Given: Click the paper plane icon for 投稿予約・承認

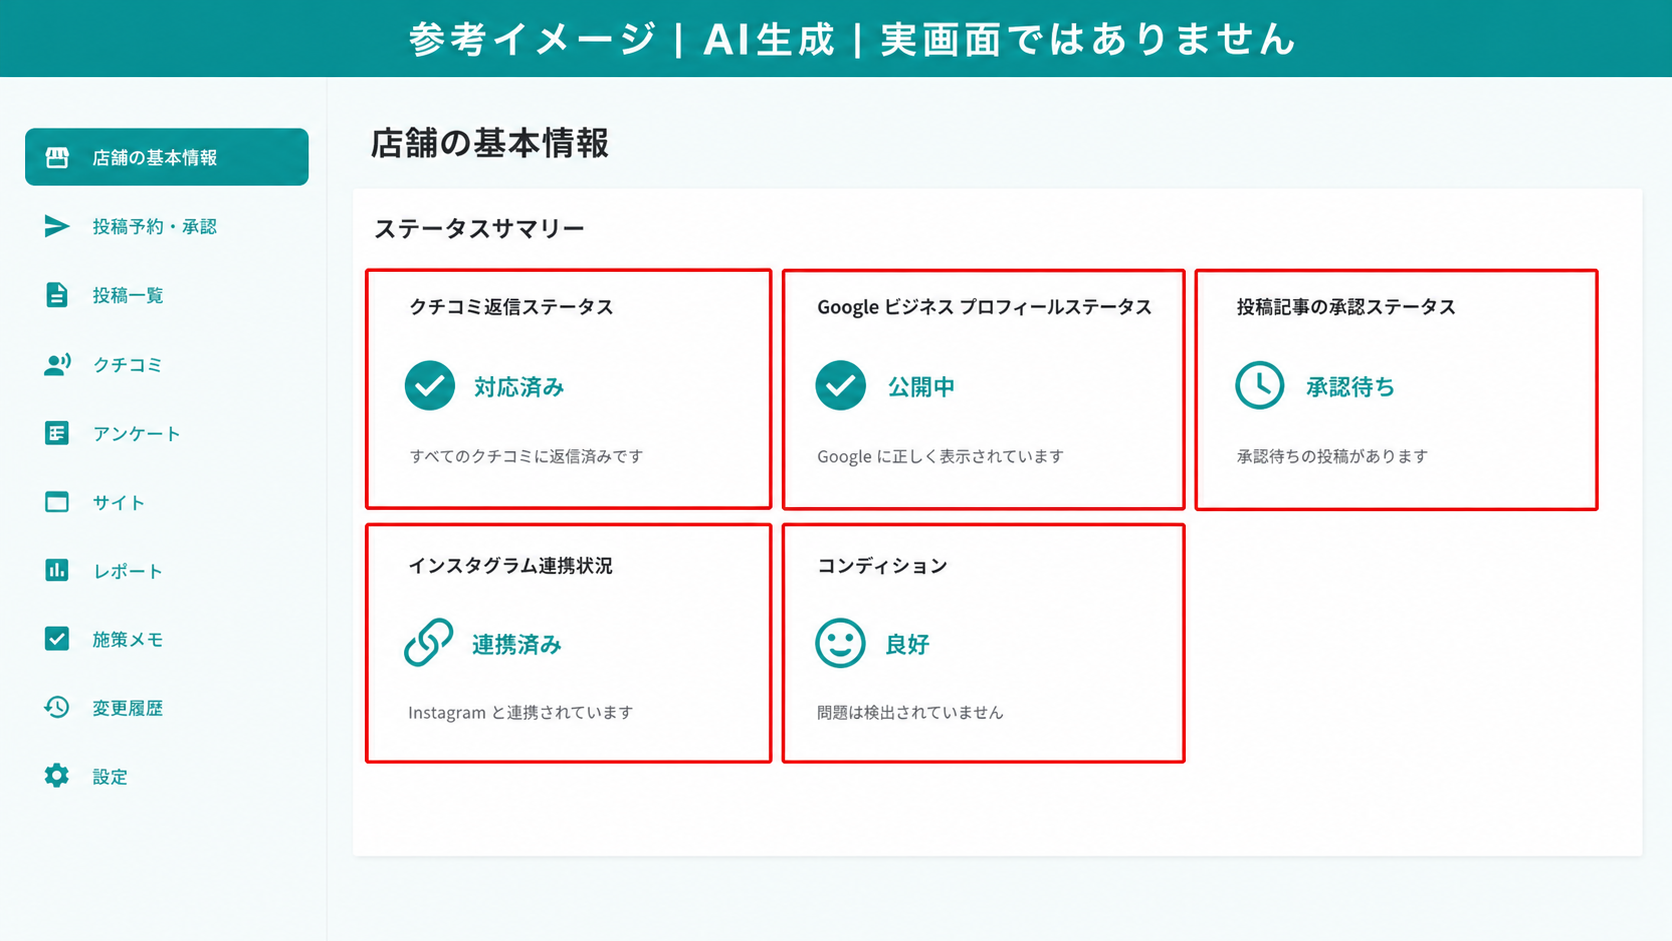Looking at the screenshot, I should 57,226.
